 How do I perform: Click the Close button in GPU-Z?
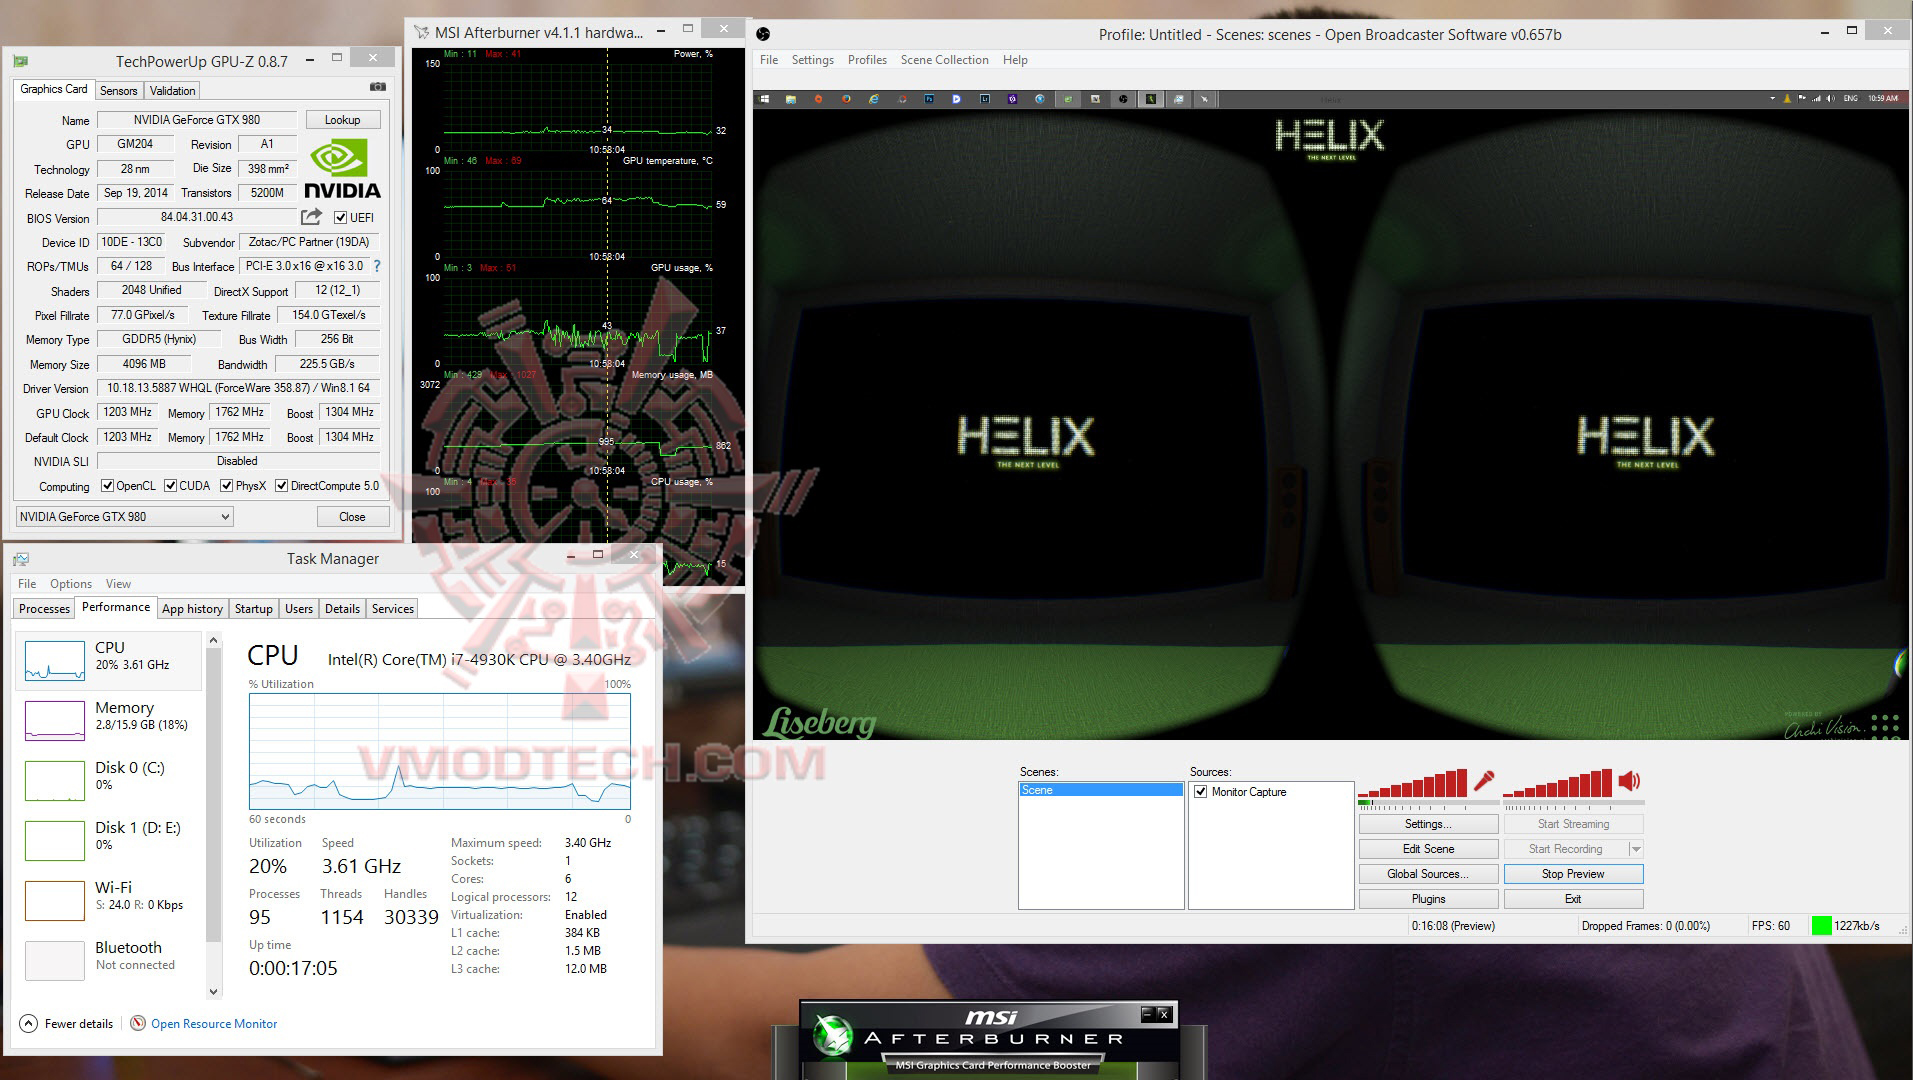[x=352, y=517]
